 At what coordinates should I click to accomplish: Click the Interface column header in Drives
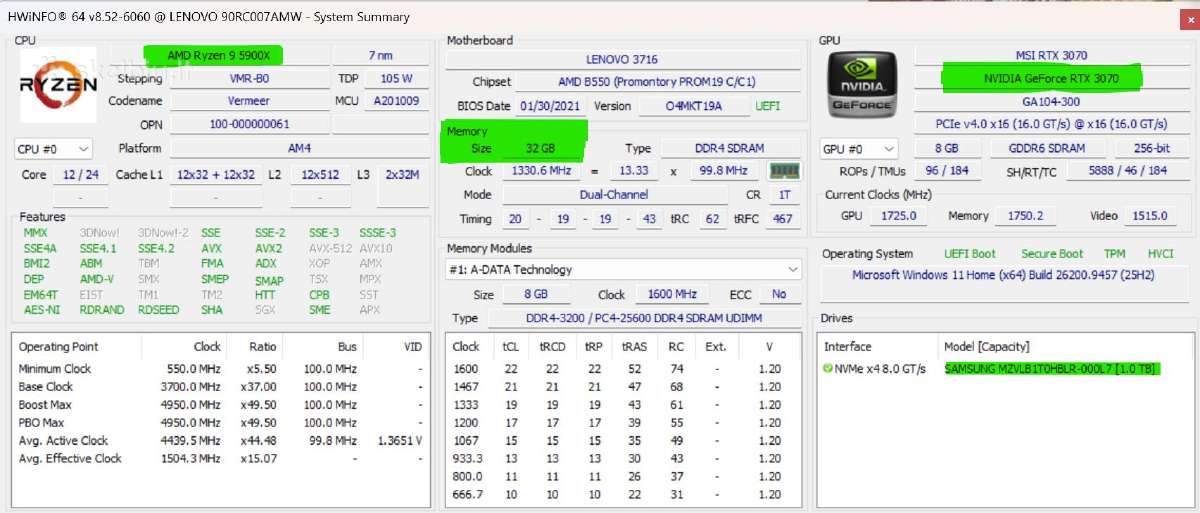pyautogui.click(x=848, y=346)
